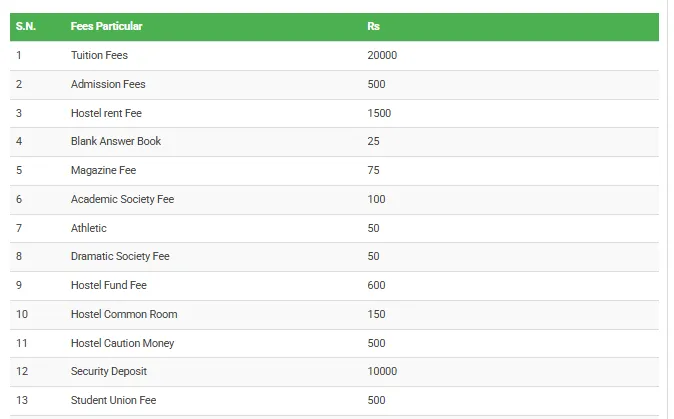Click the 10000 Security Deposit amount
674x419 pixels.
click(382, 371)
